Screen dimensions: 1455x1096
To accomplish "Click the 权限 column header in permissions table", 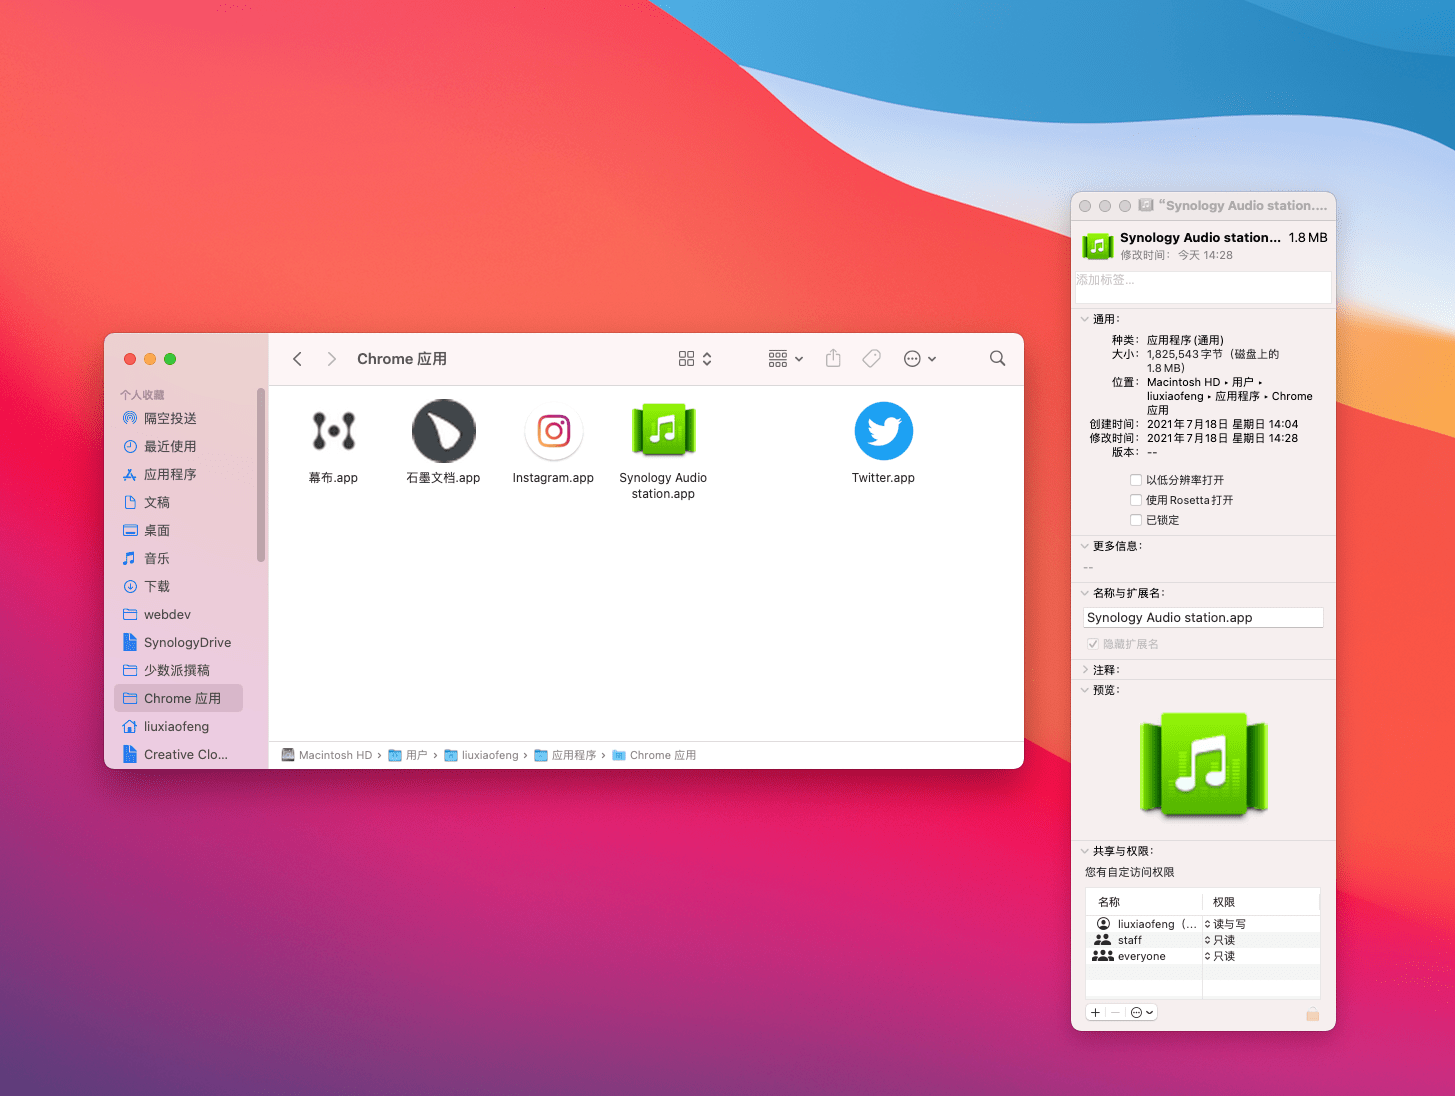I will tap(1261, 902).
